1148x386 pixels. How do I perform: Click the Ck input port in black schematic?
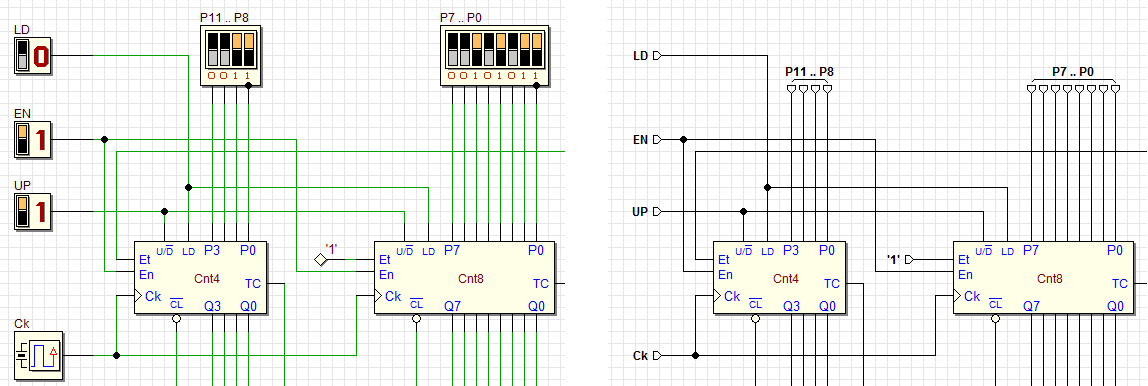point(657,355)
